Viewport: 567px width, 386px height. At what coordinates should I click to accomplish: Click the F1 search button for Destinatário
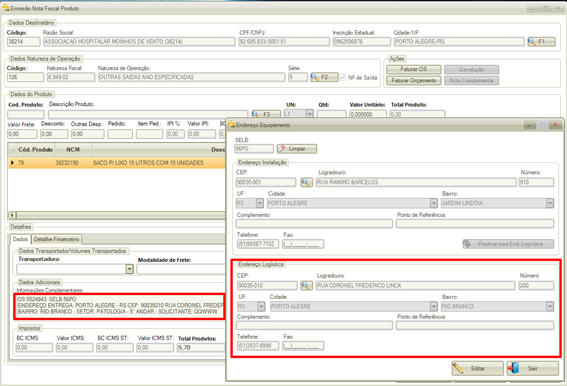tap(541, 42)
